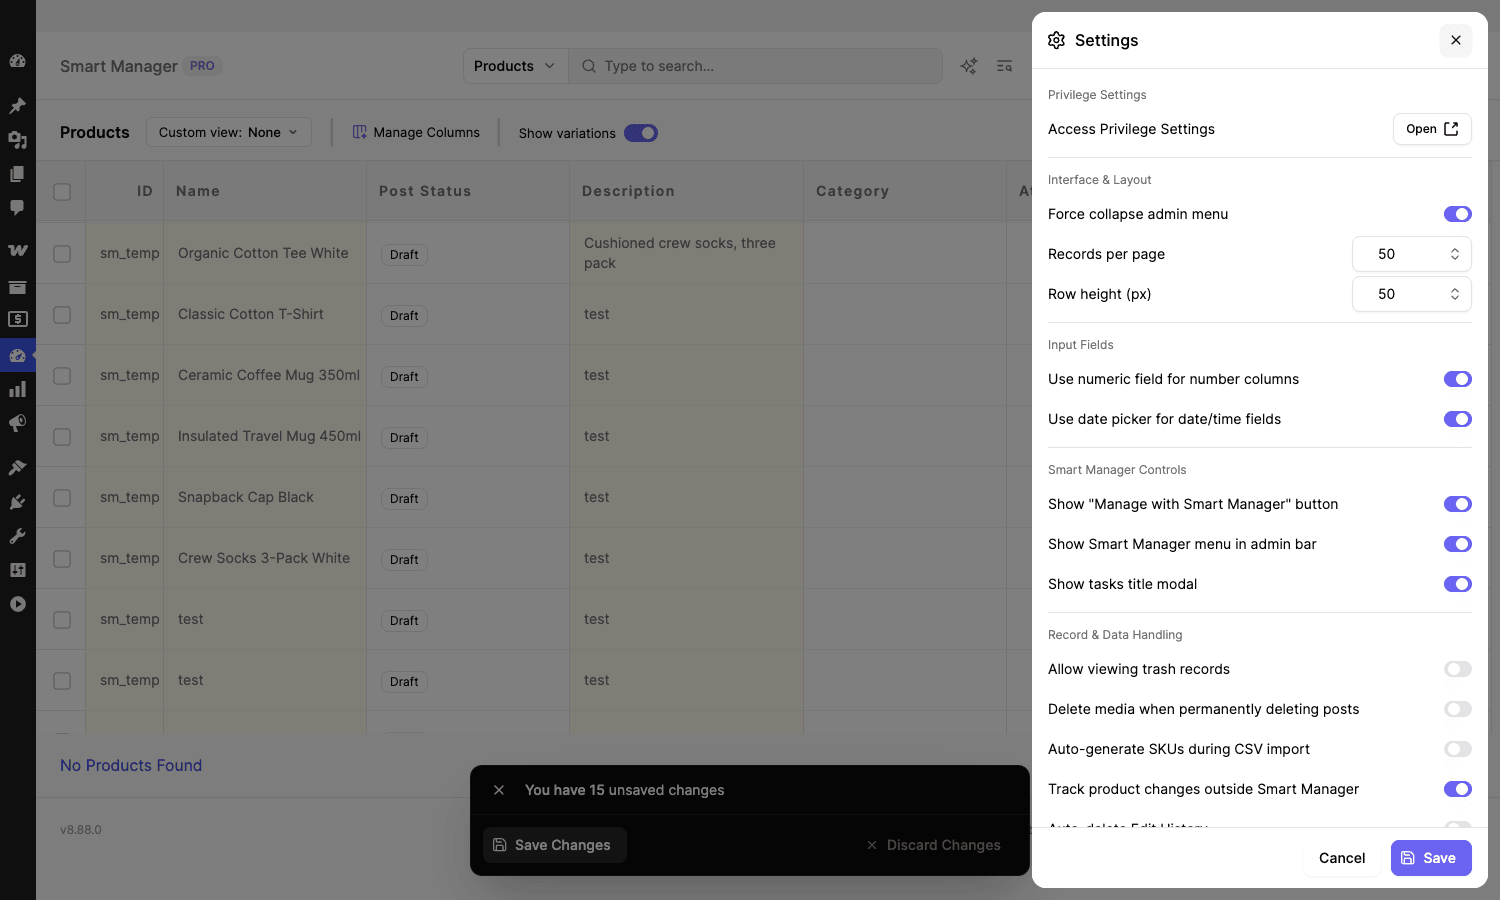Click Insulated Travel Mug 450ml name cell
1500x900 pixels.
tap(265, 436)
